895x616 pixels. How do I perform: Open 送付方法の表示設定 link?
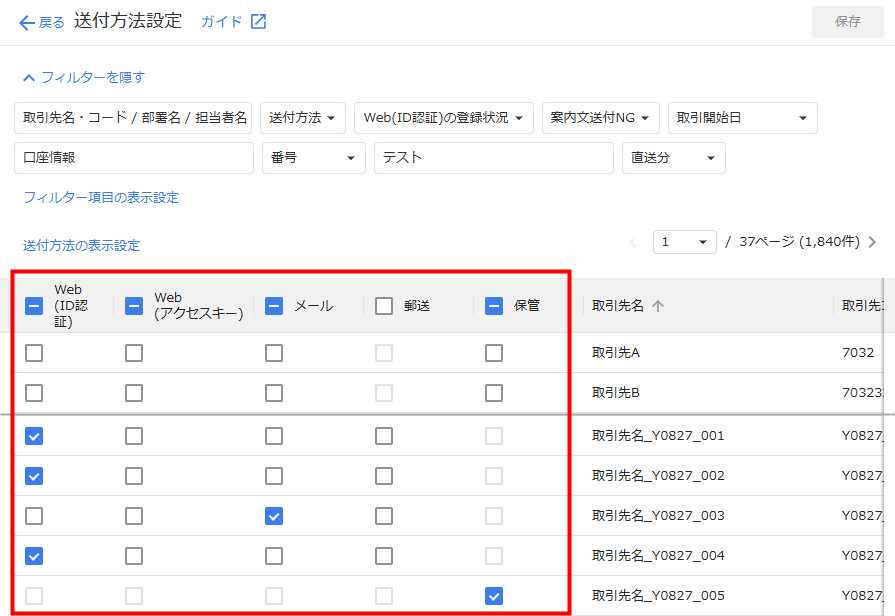[81, 246]
